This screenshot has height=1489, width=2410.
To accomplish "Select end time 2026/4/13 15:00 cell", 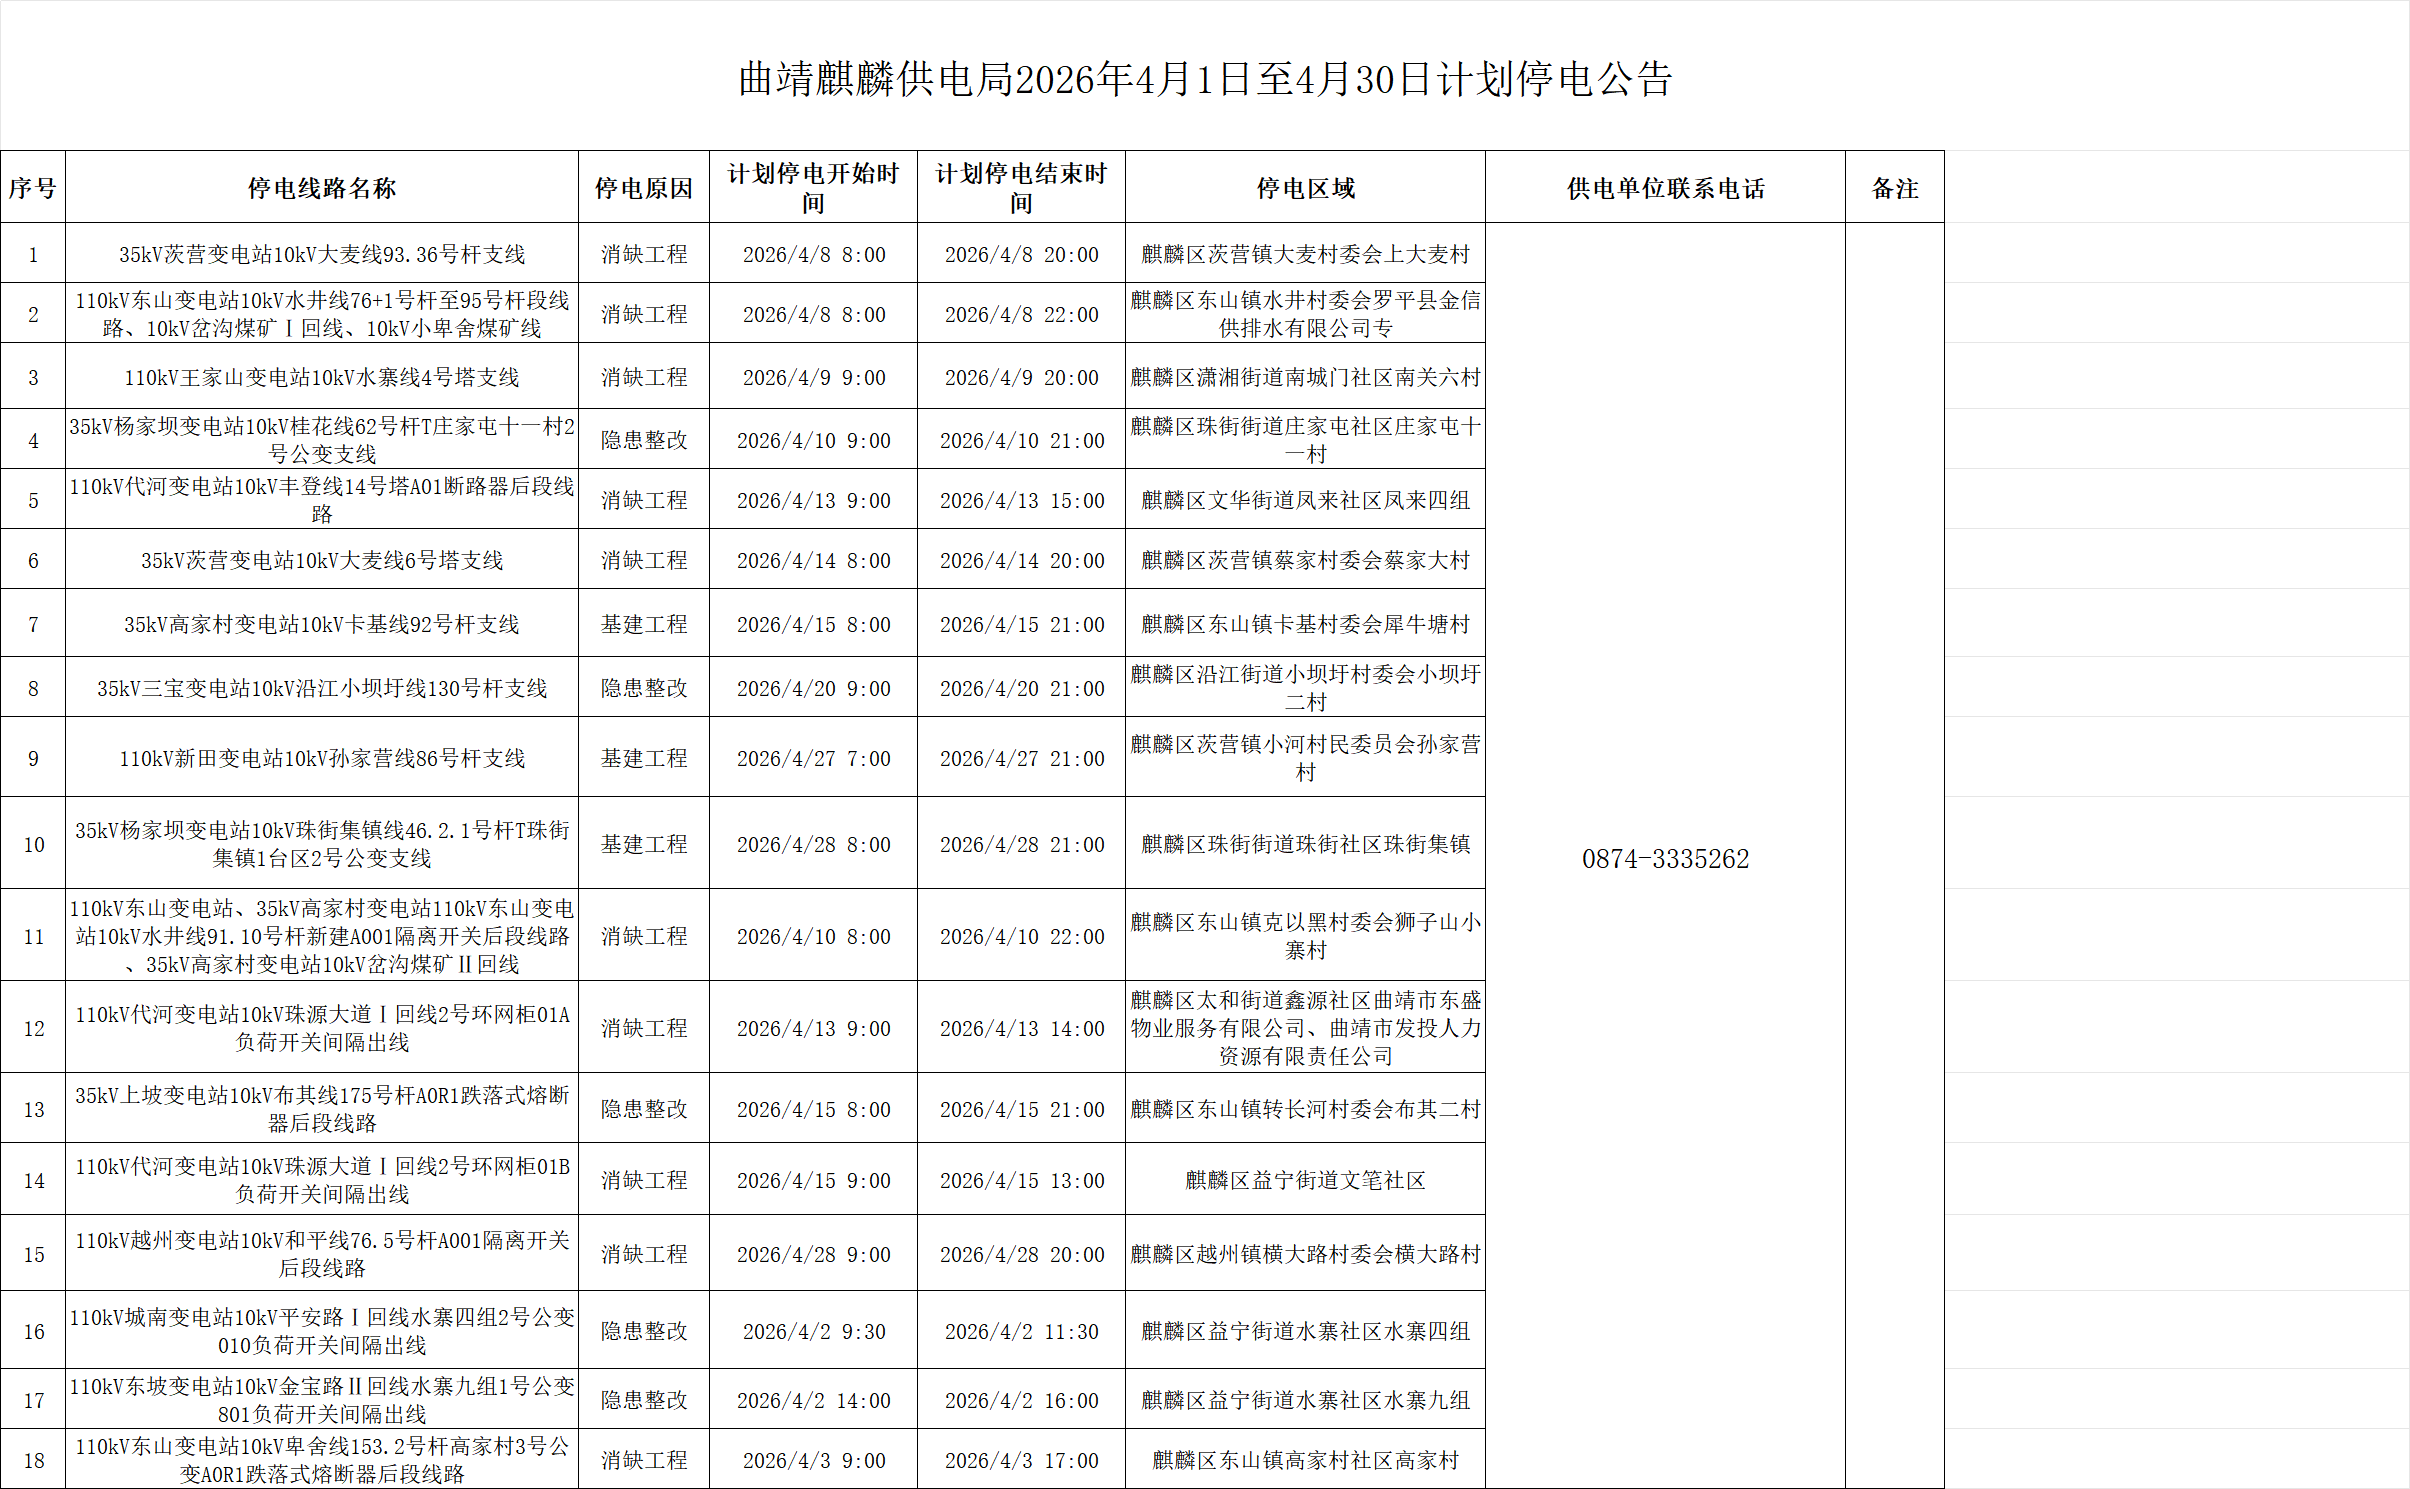I will pos(1021,500).
